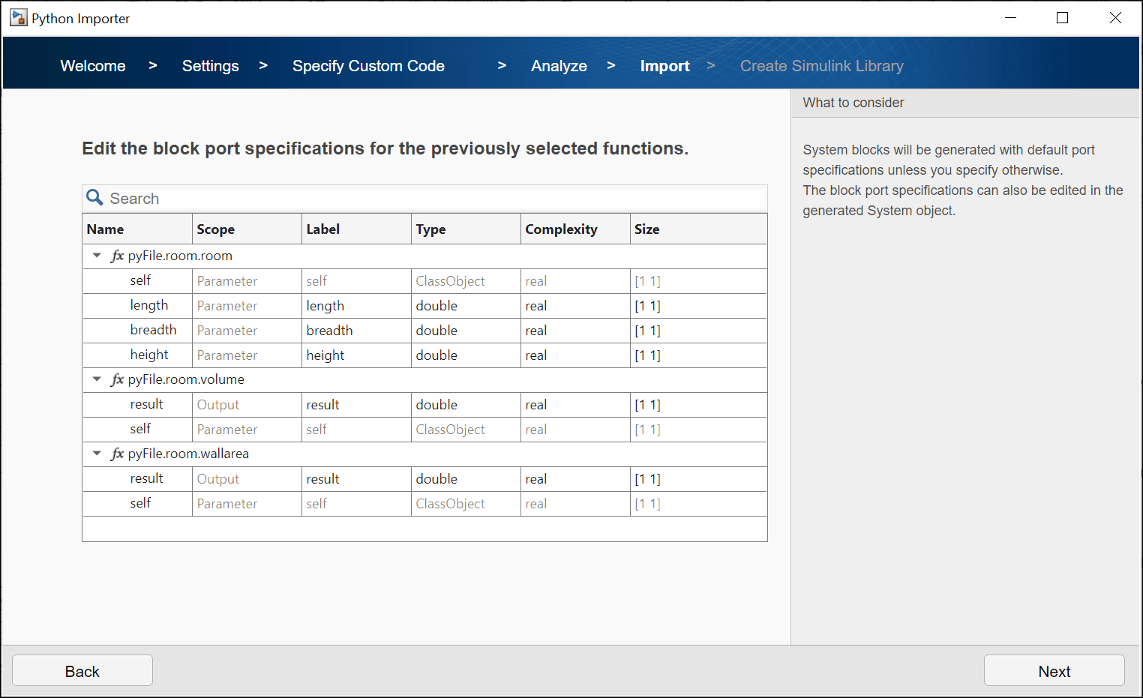The height and width of the screenshot is (698, 1143).
Task: Open the Type cell for height
Action: click(x=466, y=355)
